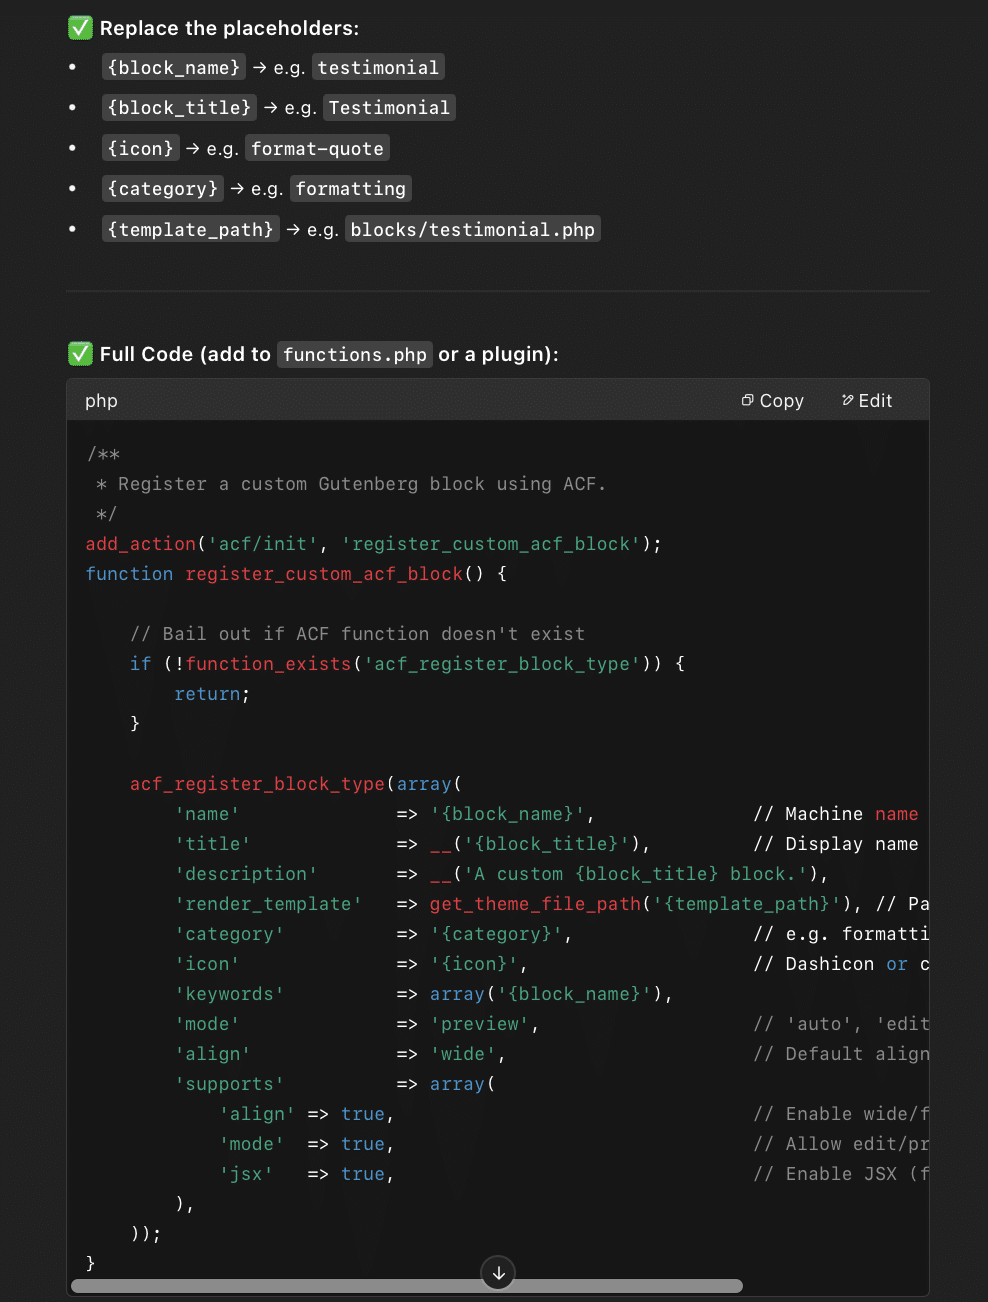Click the {icon} placeholder chip
988x1302 pixels.
(141, 148)
